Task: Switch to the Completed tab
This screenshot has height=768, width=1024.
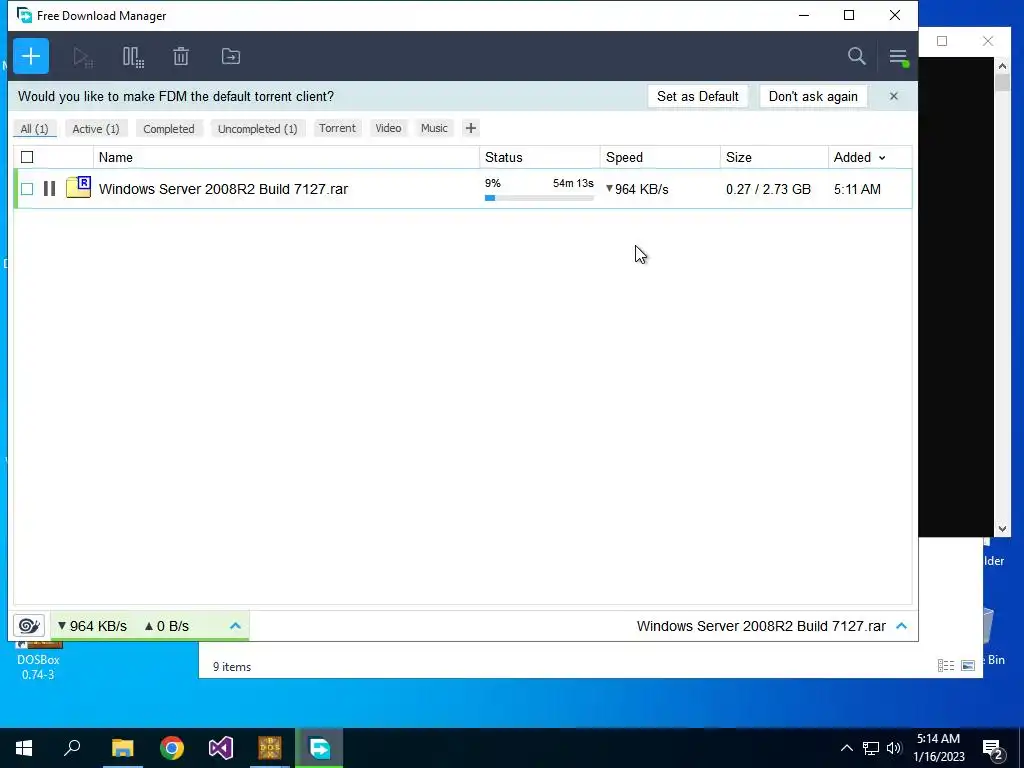Action: 168,129
